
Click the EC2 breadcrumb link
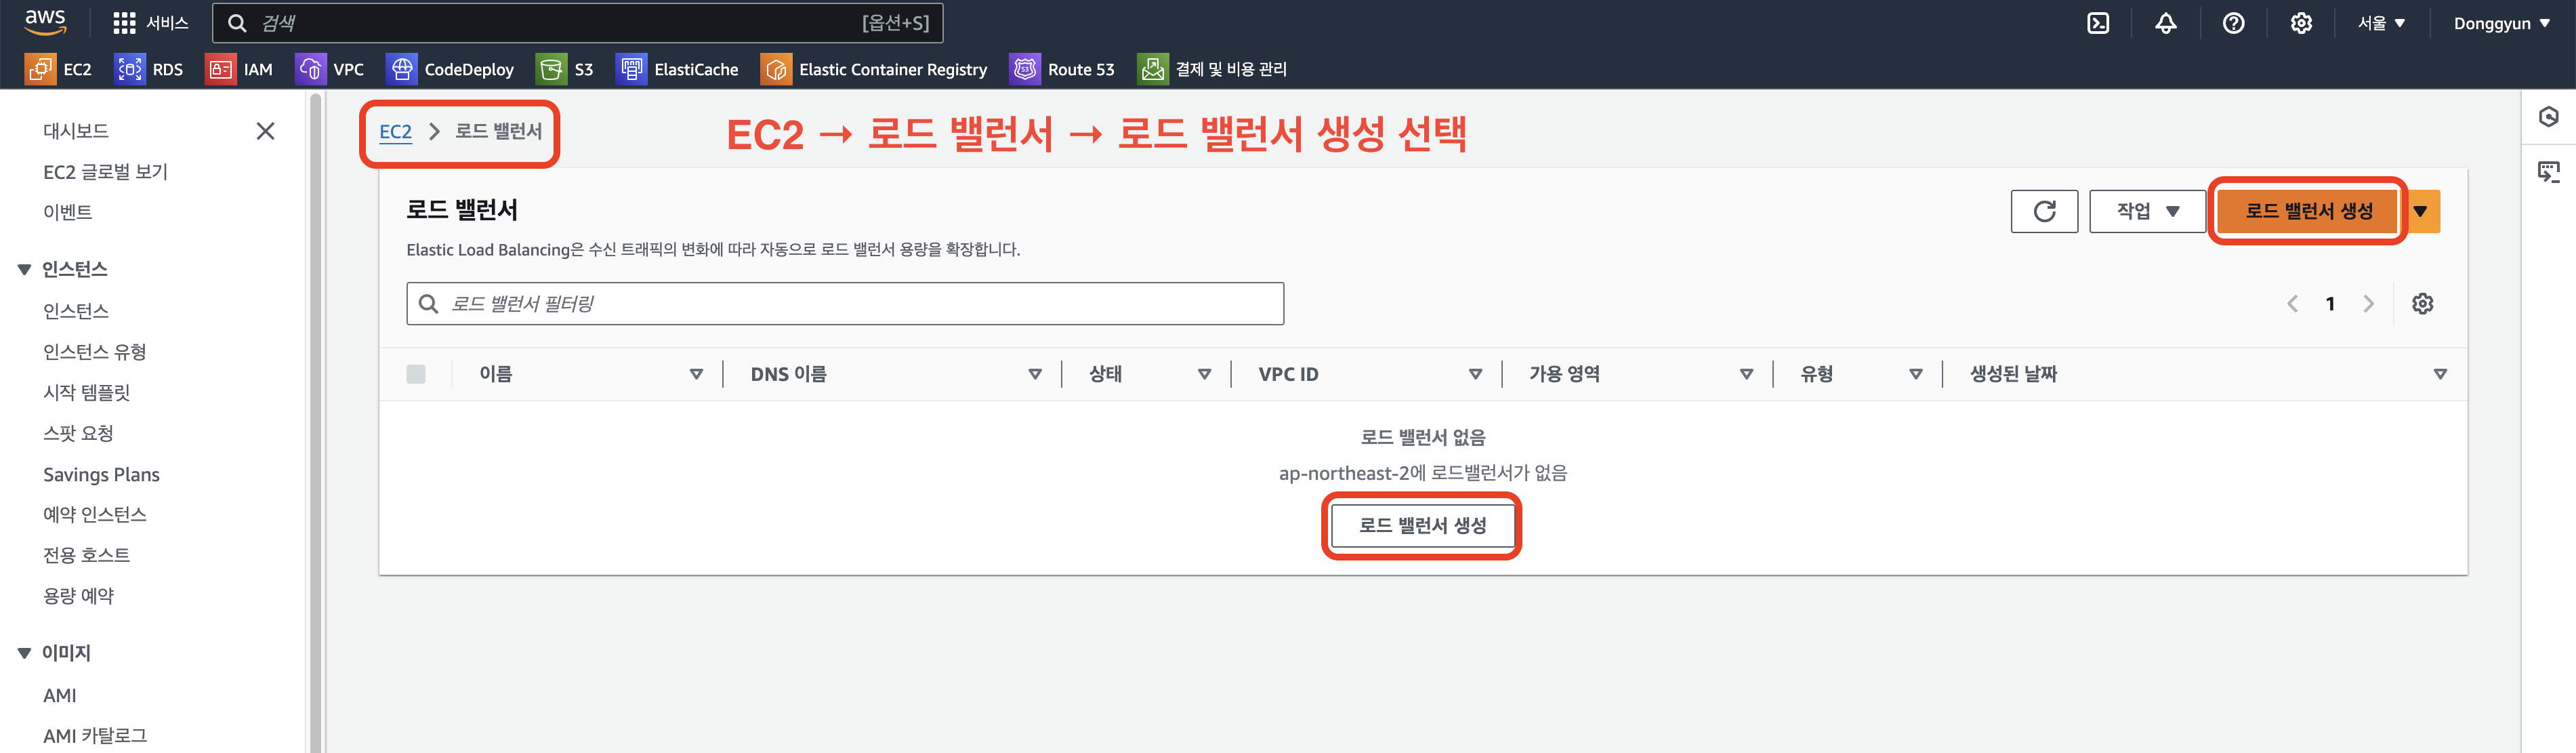pos(395,132)
